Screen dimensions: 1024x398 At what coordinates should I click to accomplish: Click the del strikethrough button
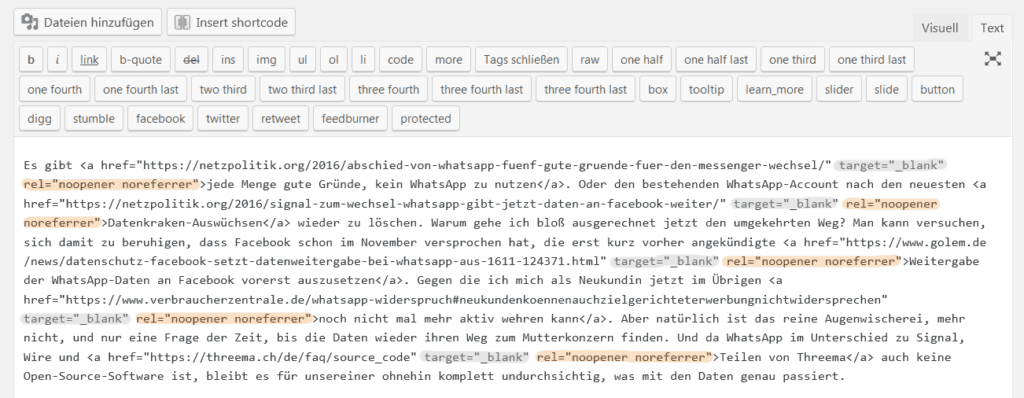191,59
